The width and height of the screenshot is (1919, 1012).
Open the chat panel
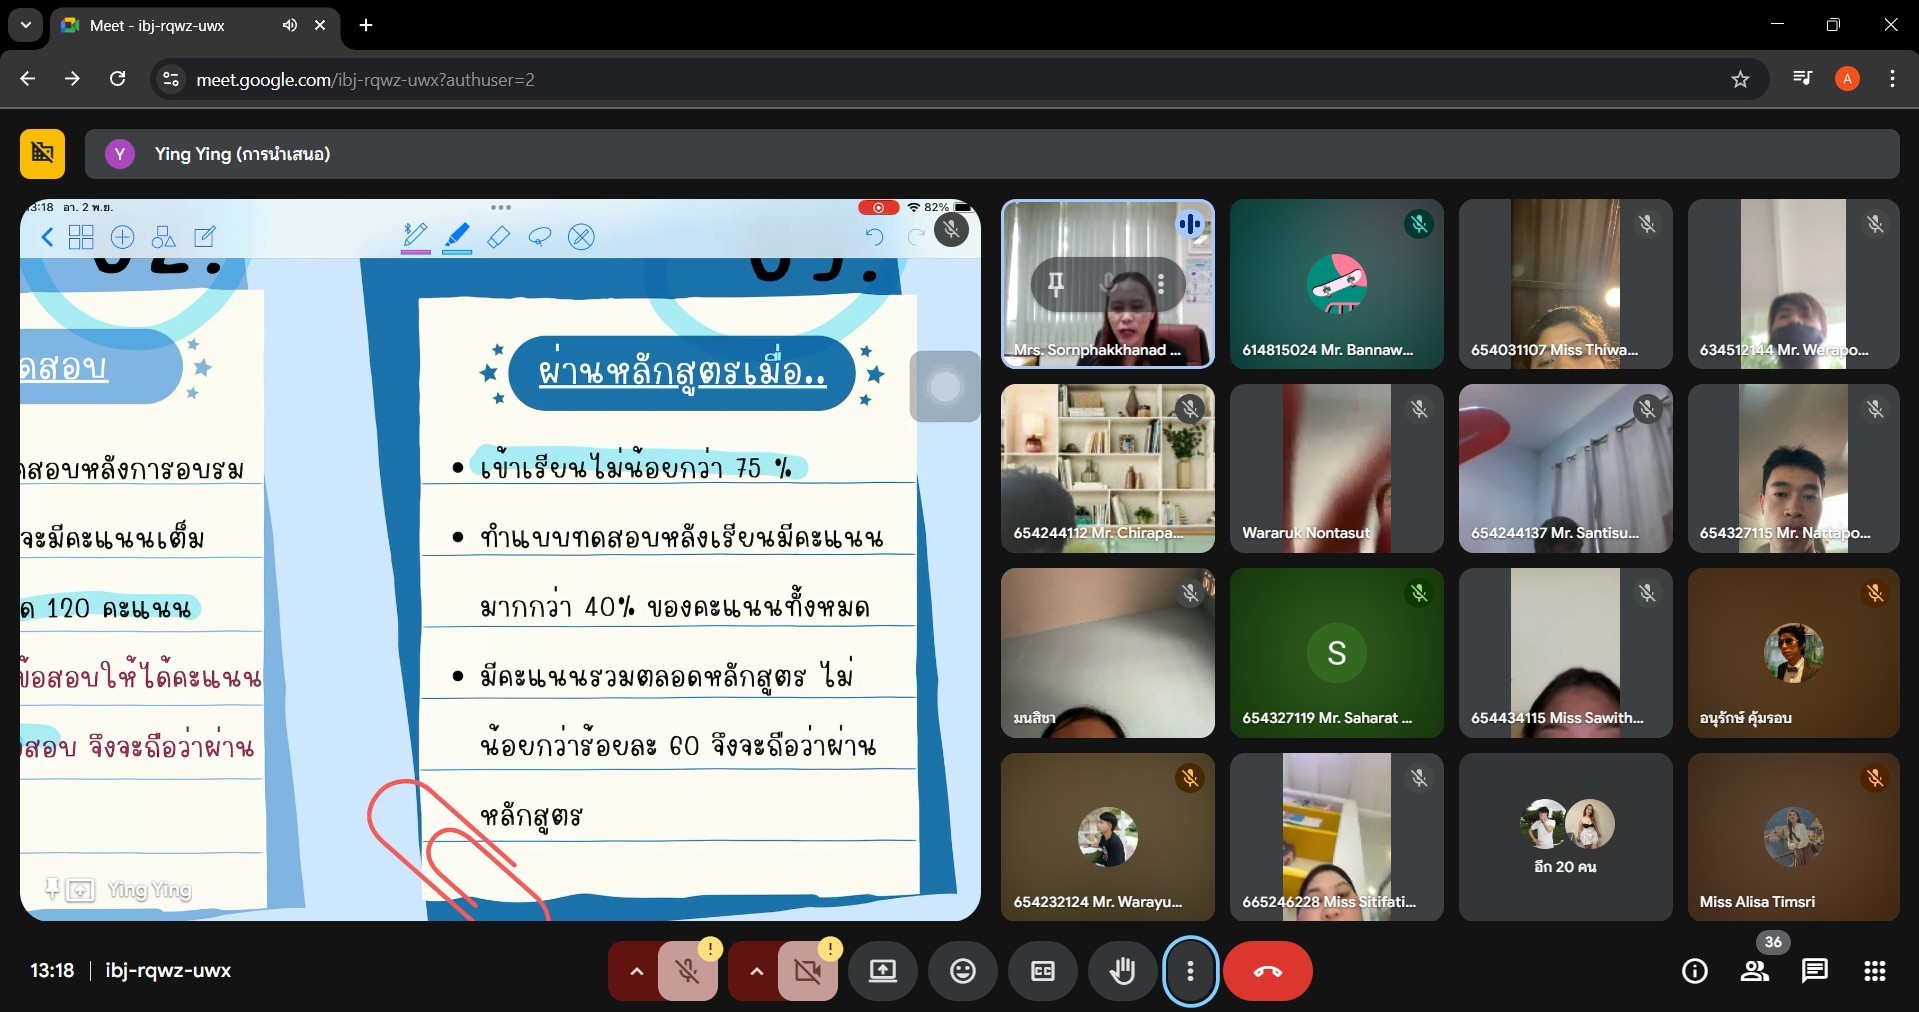point(1814,970)
